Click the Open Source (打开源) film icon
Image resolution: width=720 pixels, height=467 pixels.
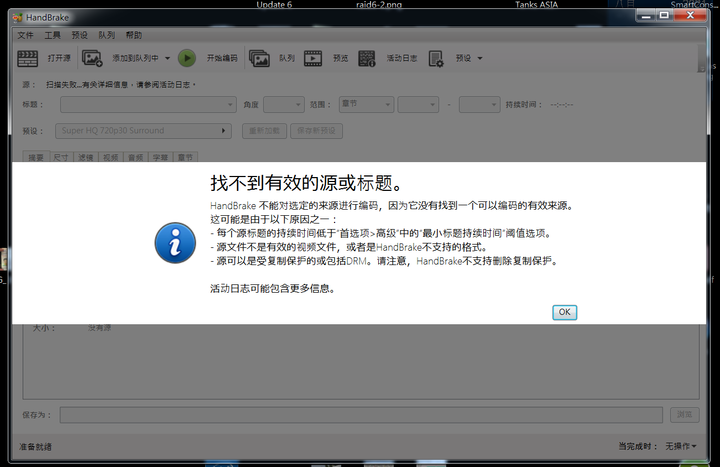29,58
